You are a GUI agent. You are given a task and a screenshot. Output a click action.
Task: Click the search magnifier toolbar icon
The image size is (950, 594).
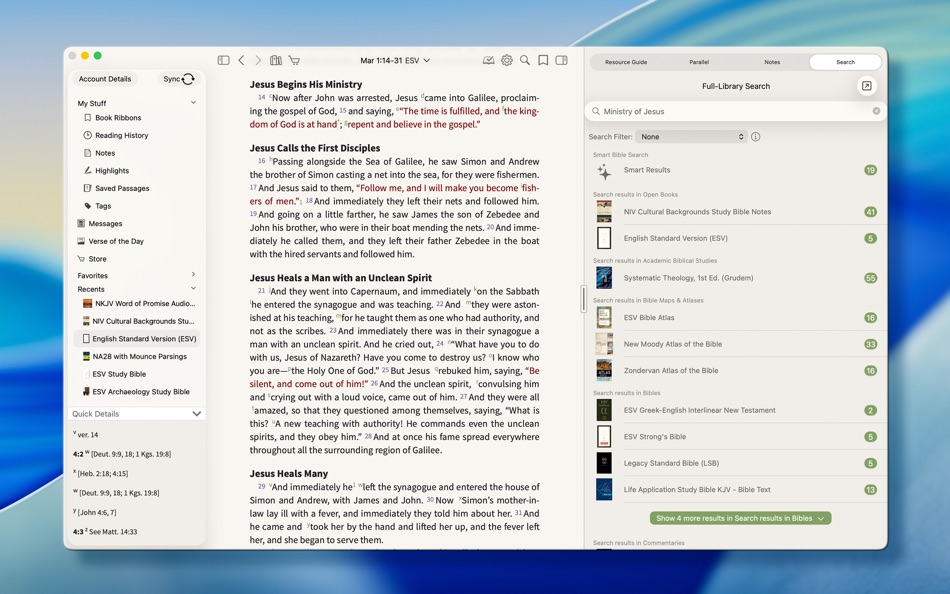[x=524, y=60]
